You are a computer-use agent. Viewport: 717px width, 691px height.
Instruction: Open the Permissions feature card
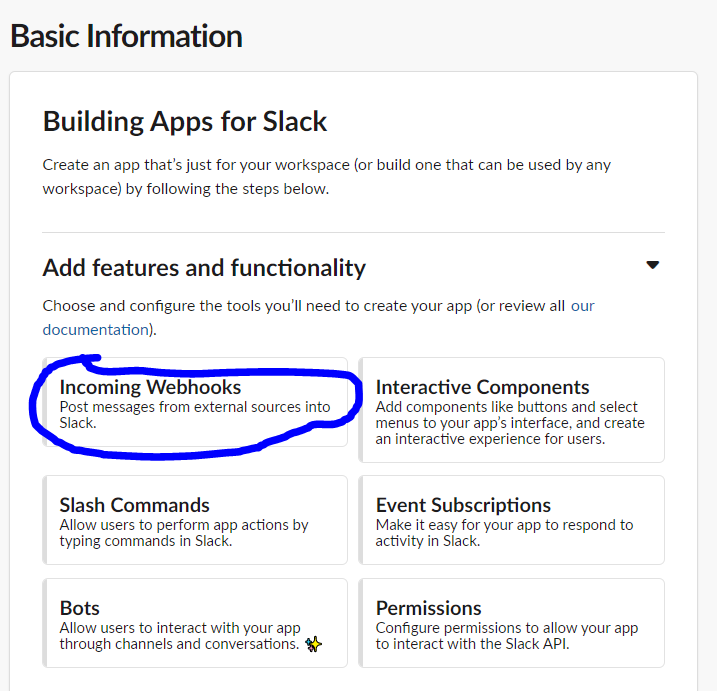tap(511, 623)
